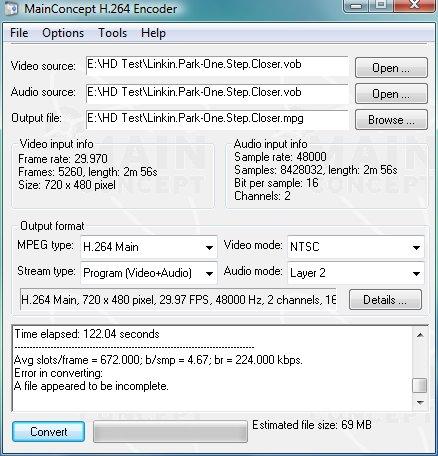Click the Details button
The image size is (438, 456).
point(385,300)
